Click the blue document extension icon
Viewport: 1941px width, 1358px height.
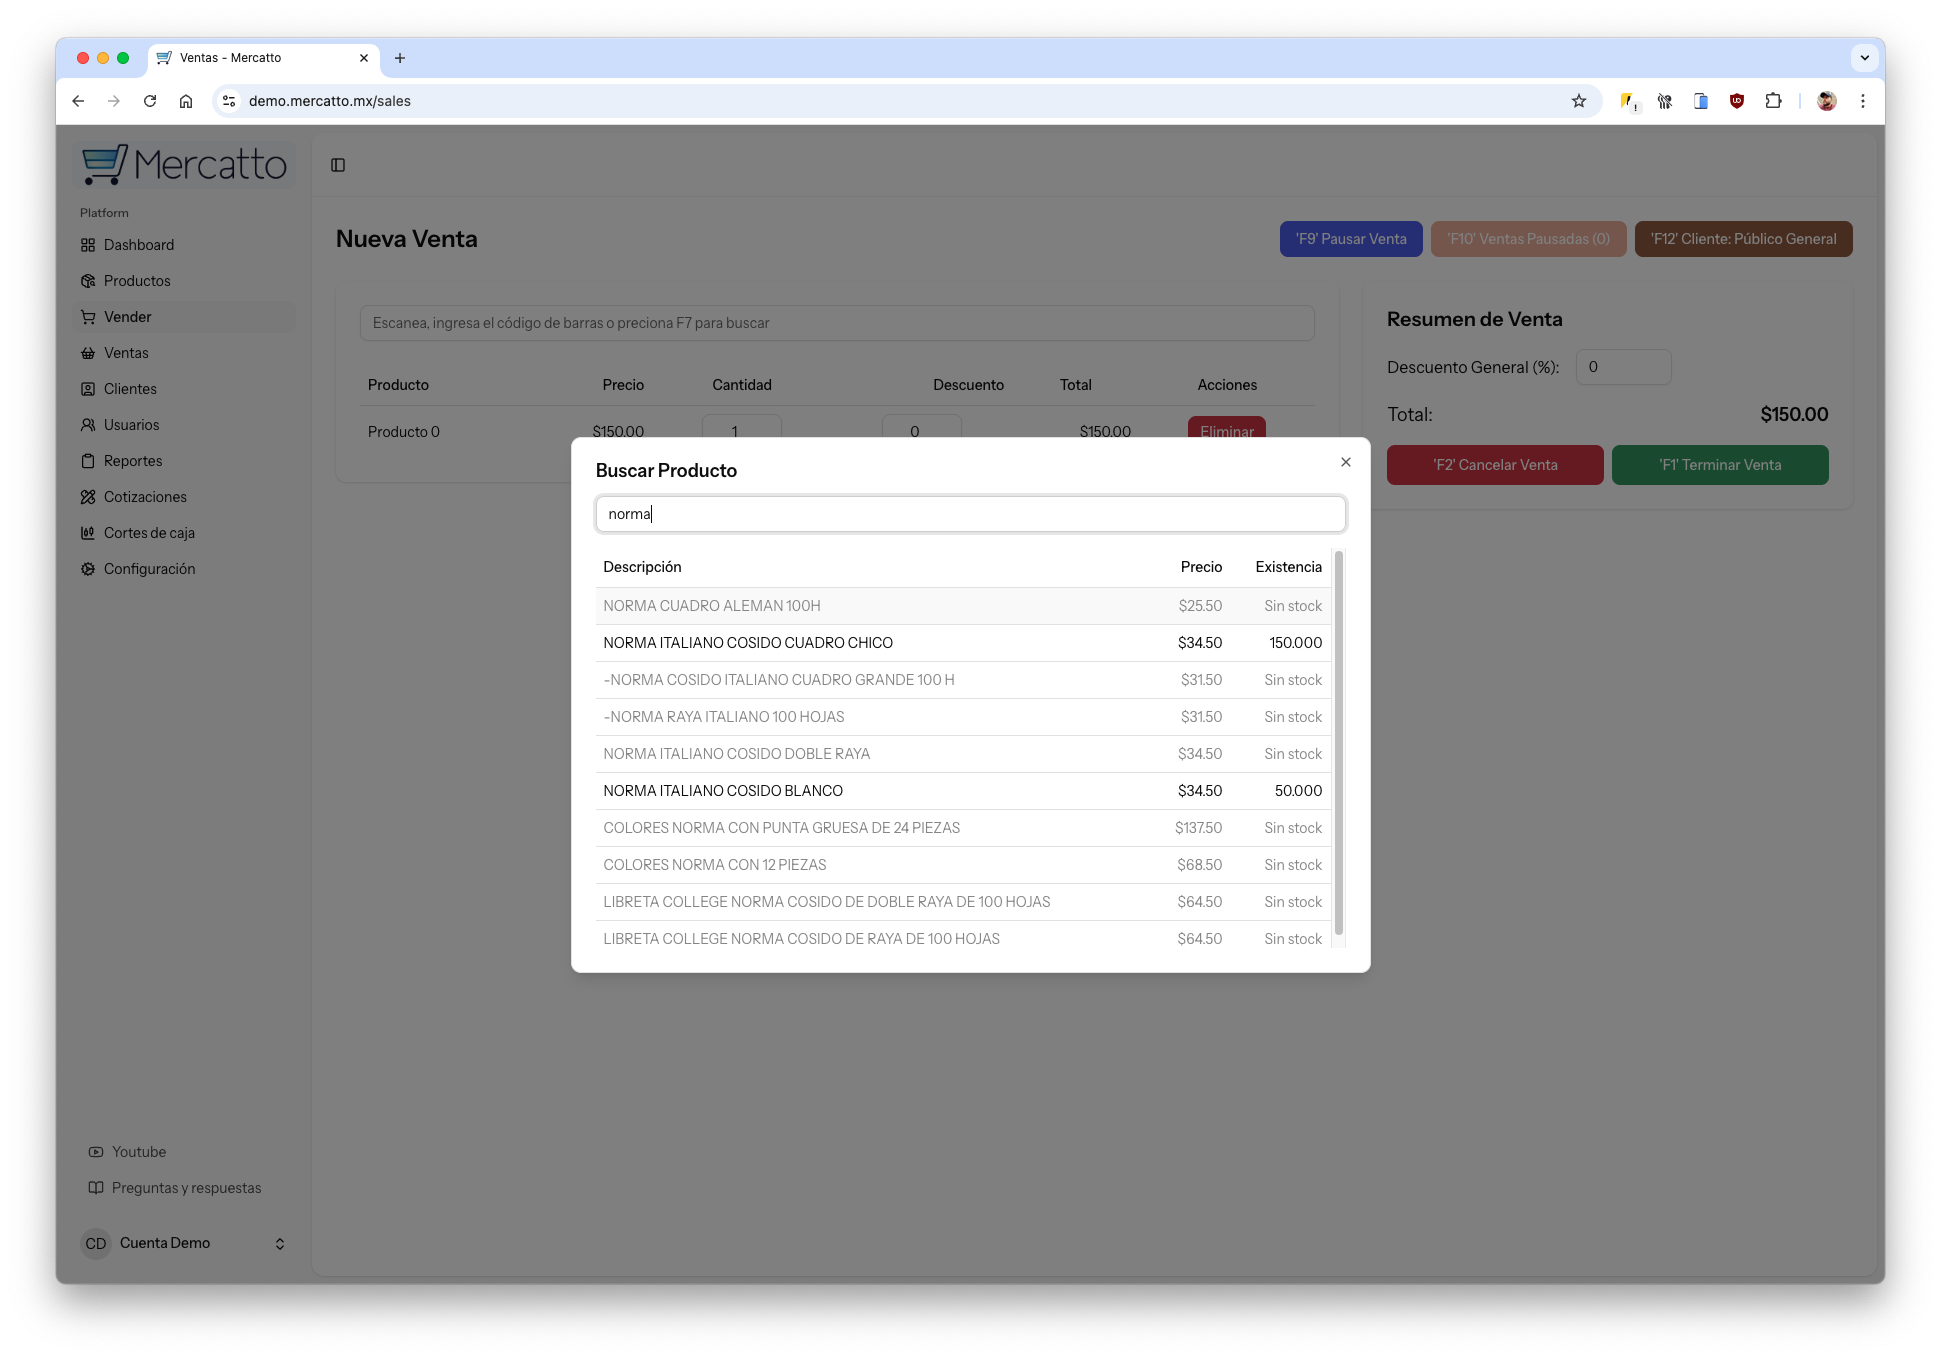click(1701, 101)
